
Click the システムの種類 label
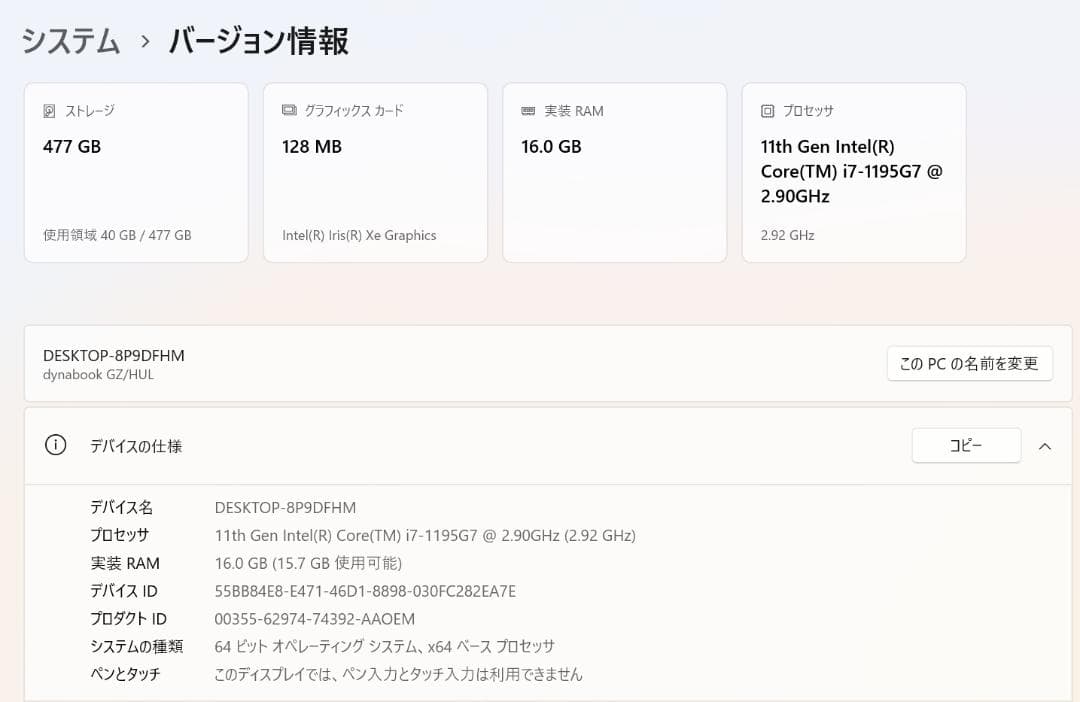point(136,646)
